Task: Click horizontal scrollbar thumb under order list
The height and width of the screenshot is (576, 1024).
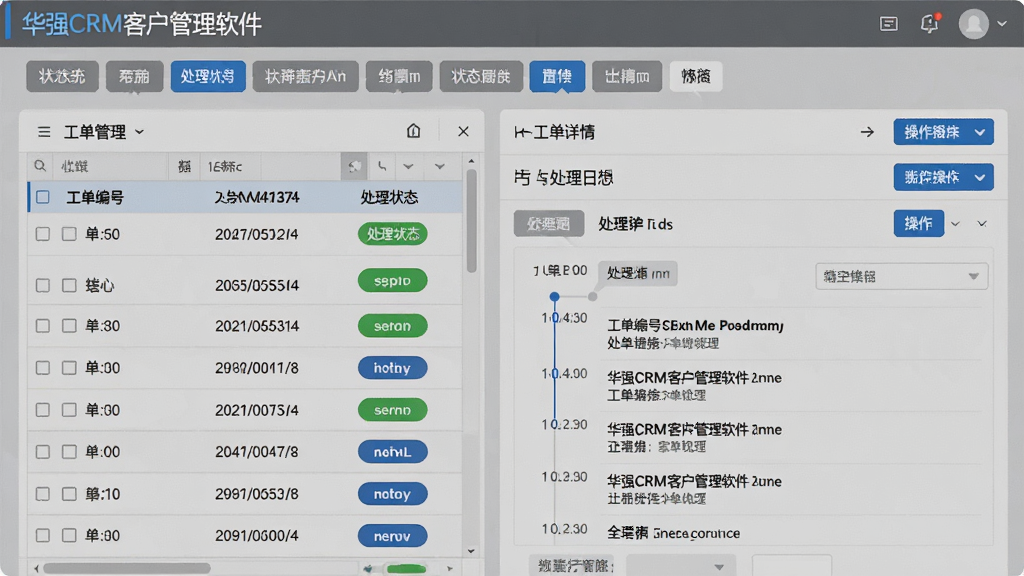Action: coord(127,568)
